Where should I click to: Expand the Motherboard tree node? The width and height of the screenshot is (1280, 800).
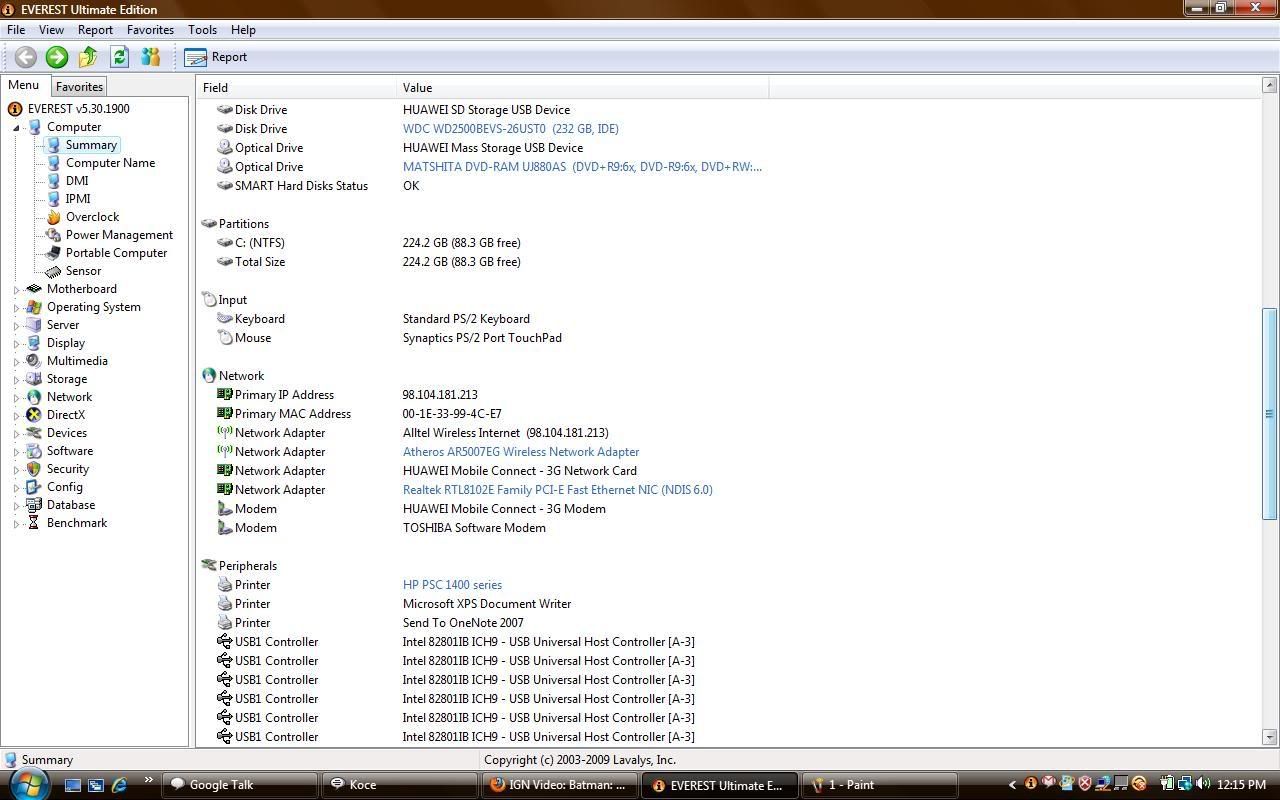17,290
